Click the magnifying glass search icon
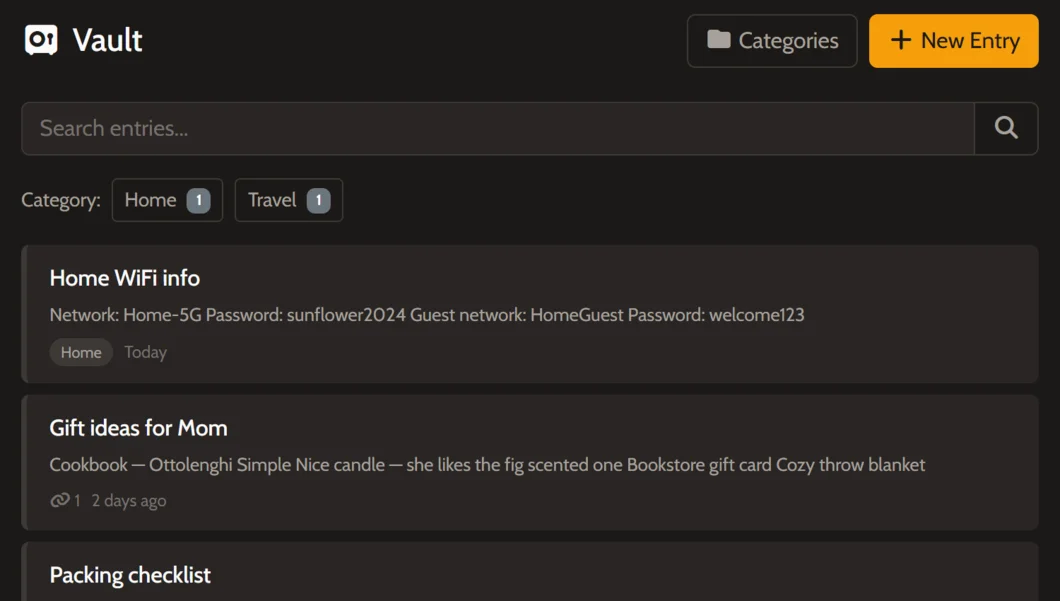 click(x=1006, y=128)
